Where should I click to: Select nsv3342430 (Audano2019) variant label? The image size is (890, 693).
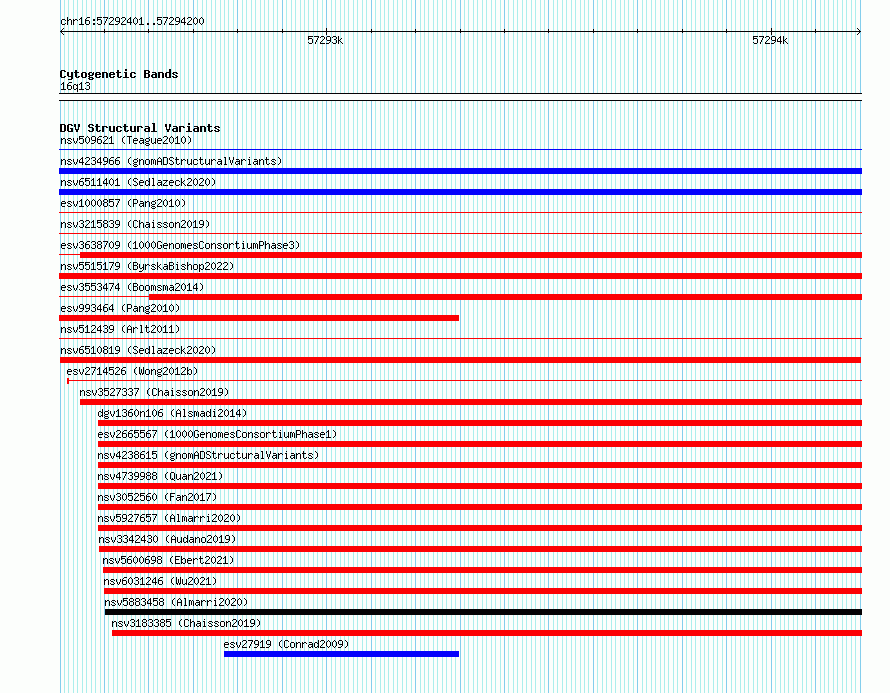167,539
